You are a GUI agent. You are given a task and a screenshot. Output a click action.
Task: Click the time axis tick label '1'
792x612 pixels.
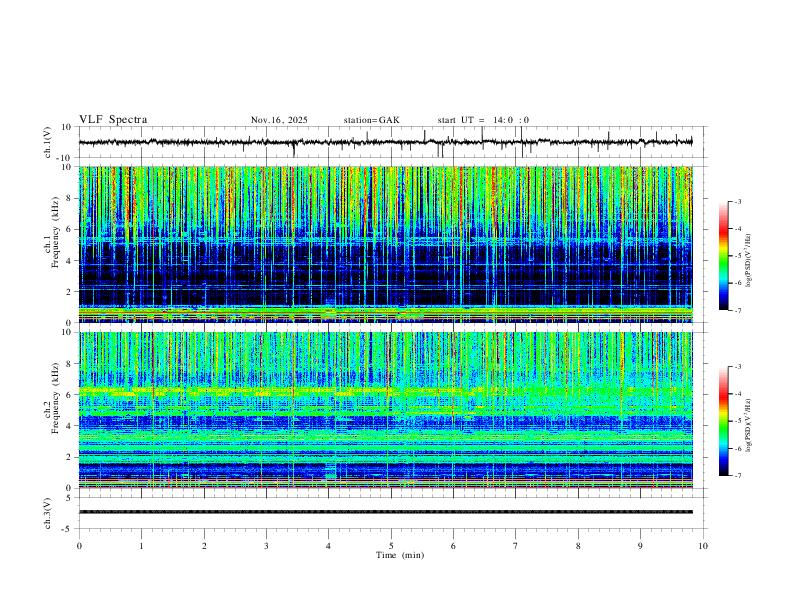coord(141,546)
